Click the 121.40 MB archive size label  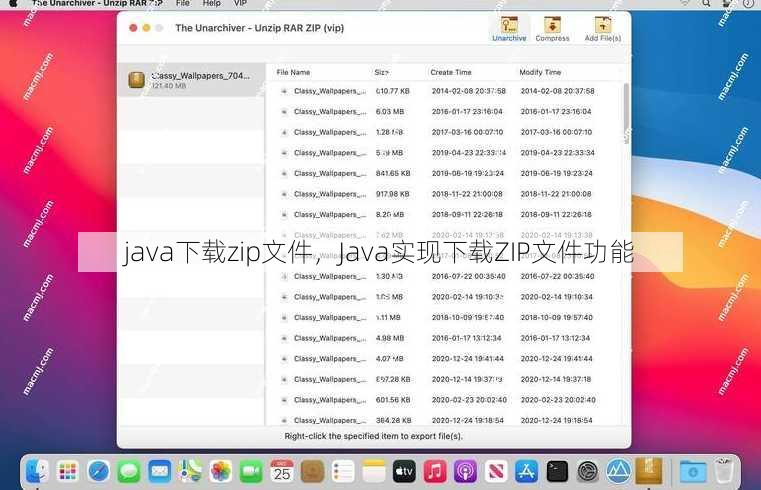(x=169, y=86)
